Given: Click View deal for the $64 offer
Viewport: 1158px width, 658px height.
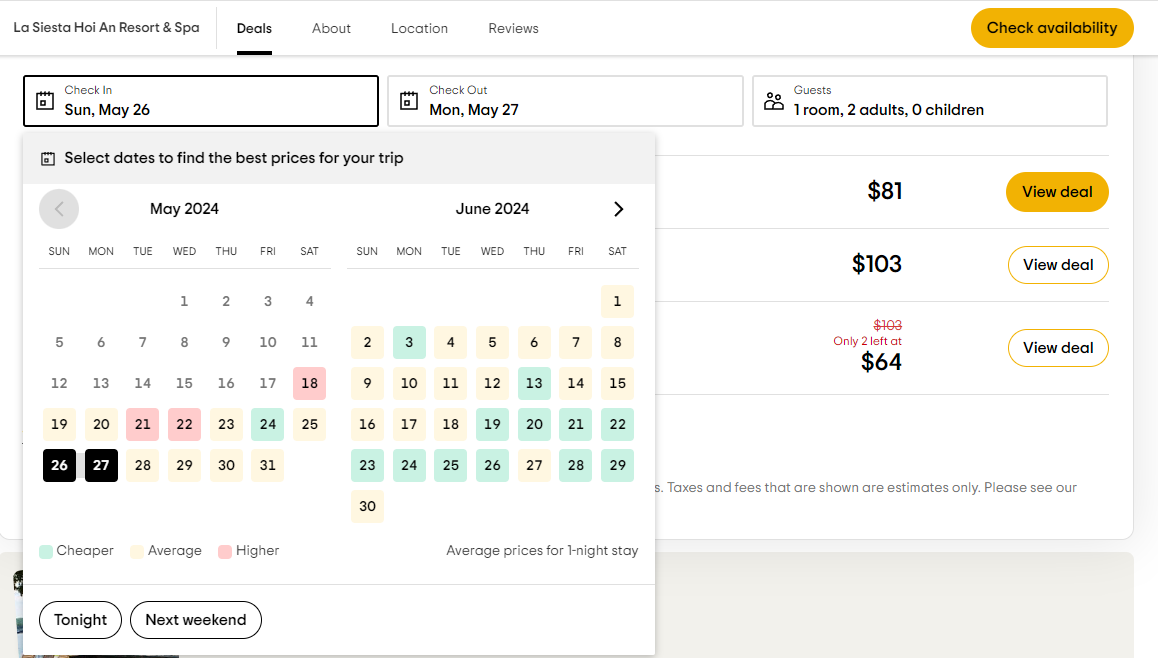Looking at the screenshot, I should click(1058, 348).
